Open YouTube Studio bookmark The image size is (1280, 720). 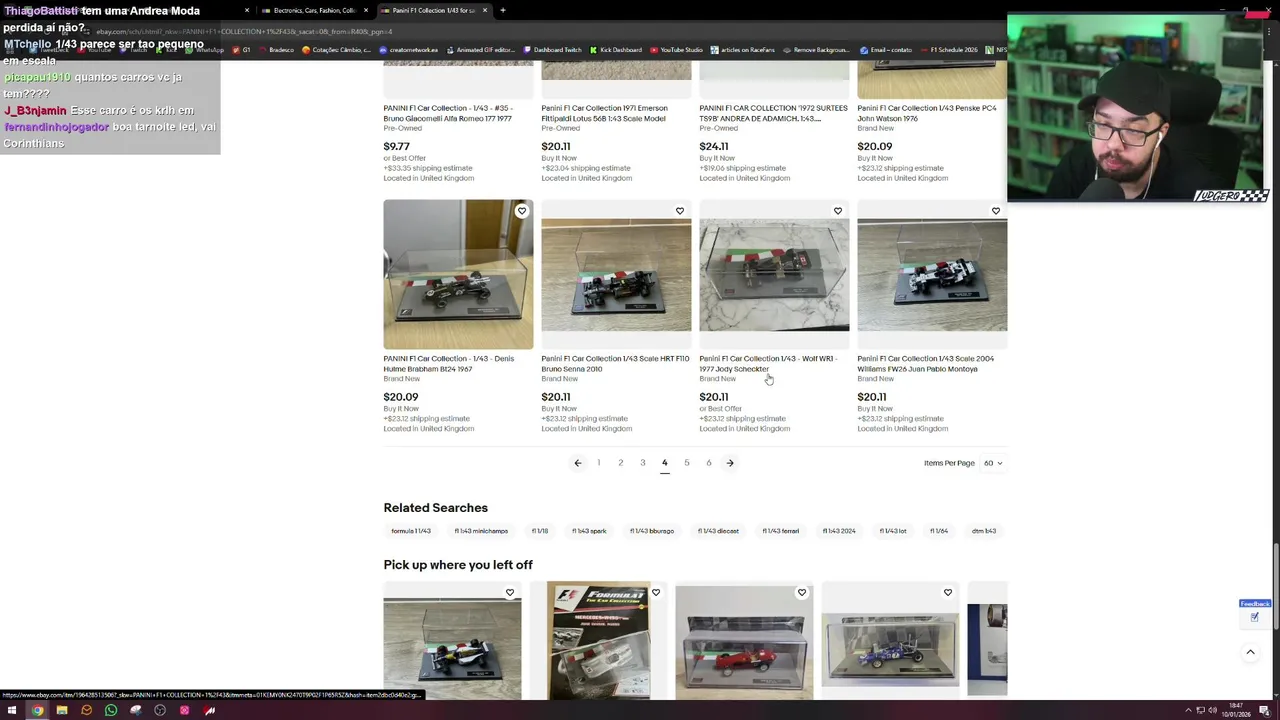pyautogui.click(x=677, y=50)
